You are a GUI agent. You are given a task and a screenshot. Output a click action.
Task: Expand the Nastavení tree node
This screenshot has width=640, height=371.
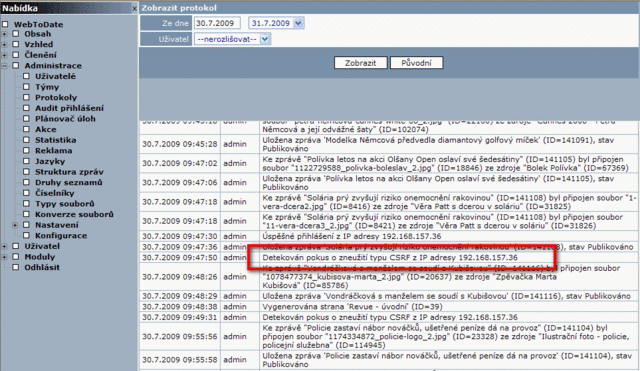point(15,225)
